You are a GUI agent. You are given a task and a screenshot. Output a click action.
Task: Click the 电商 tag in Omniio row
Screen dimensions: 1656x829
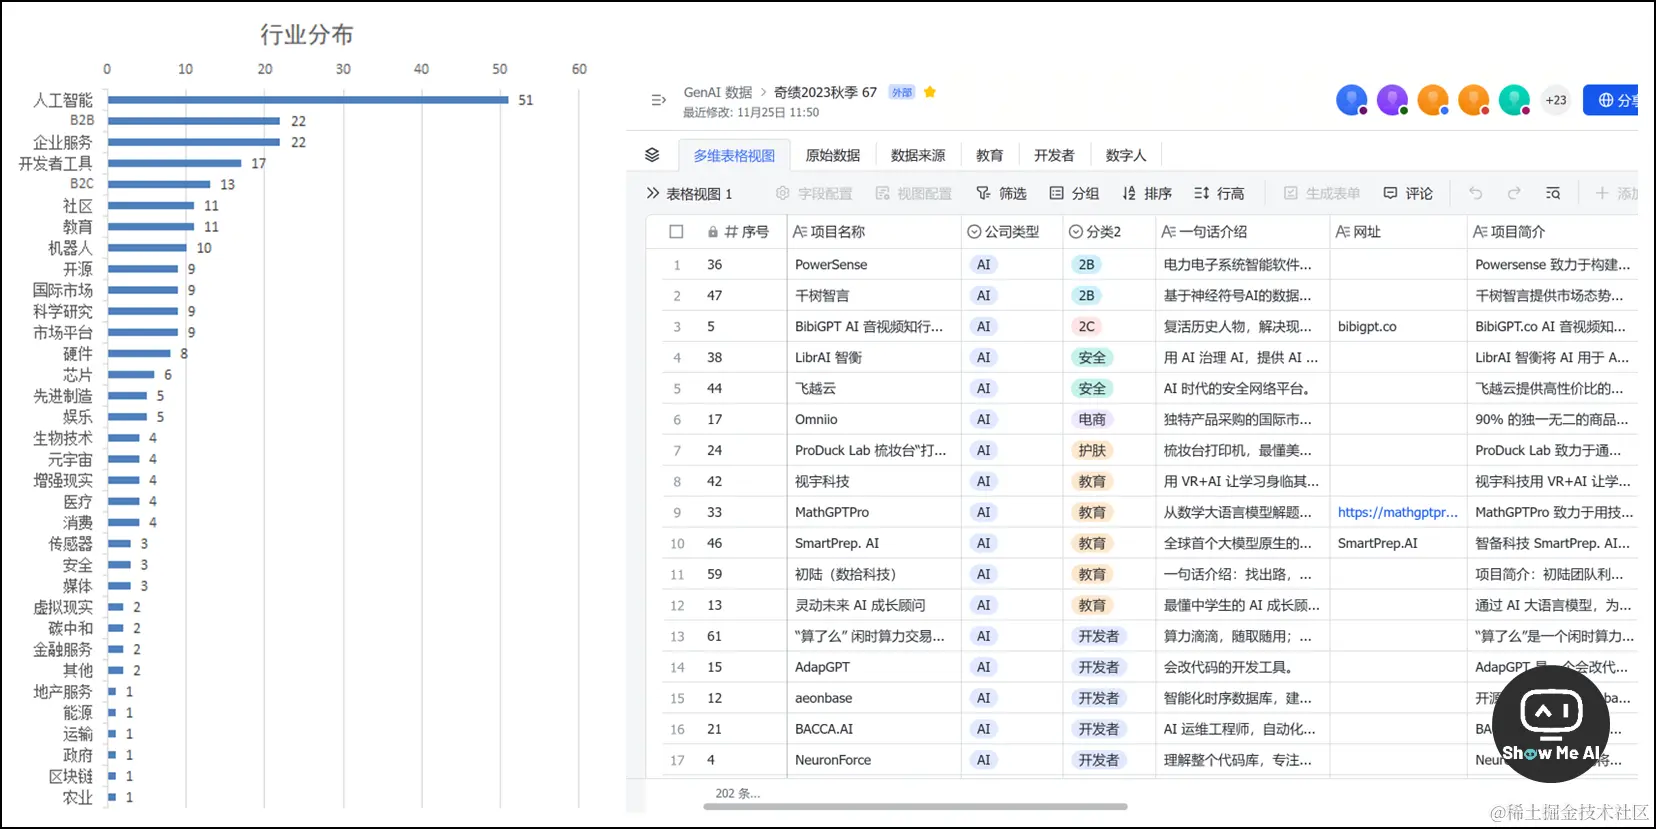tap(1092, 419)
